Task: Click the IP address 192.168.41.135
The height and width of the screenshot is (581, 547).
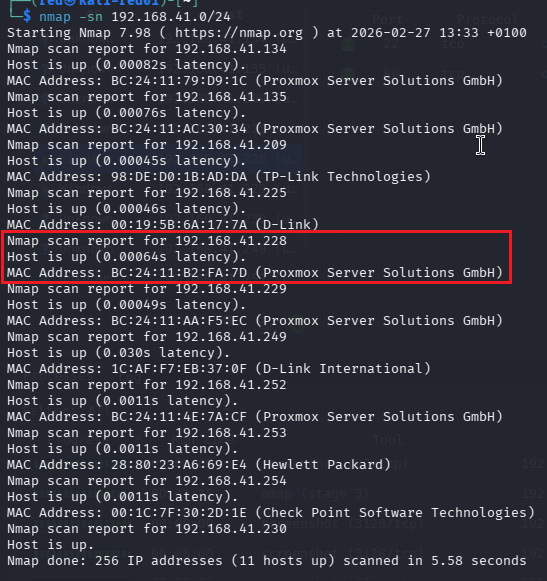Action: point(231,97)
